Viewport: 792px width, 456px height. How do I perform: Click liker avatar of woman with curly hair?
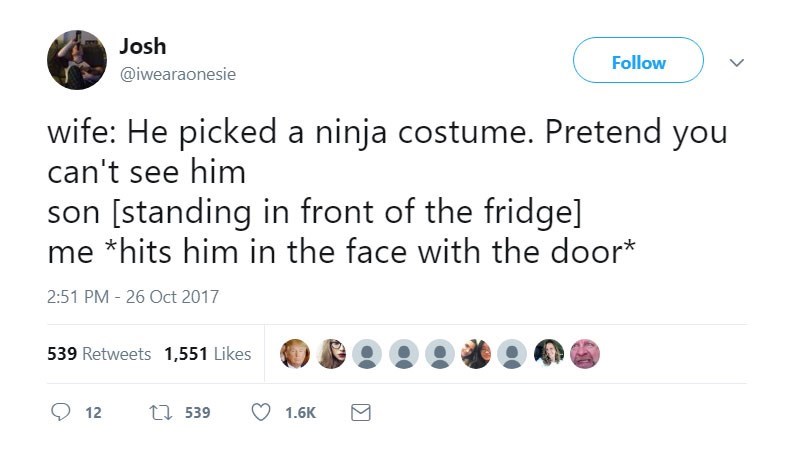click(x=549, y=354)
